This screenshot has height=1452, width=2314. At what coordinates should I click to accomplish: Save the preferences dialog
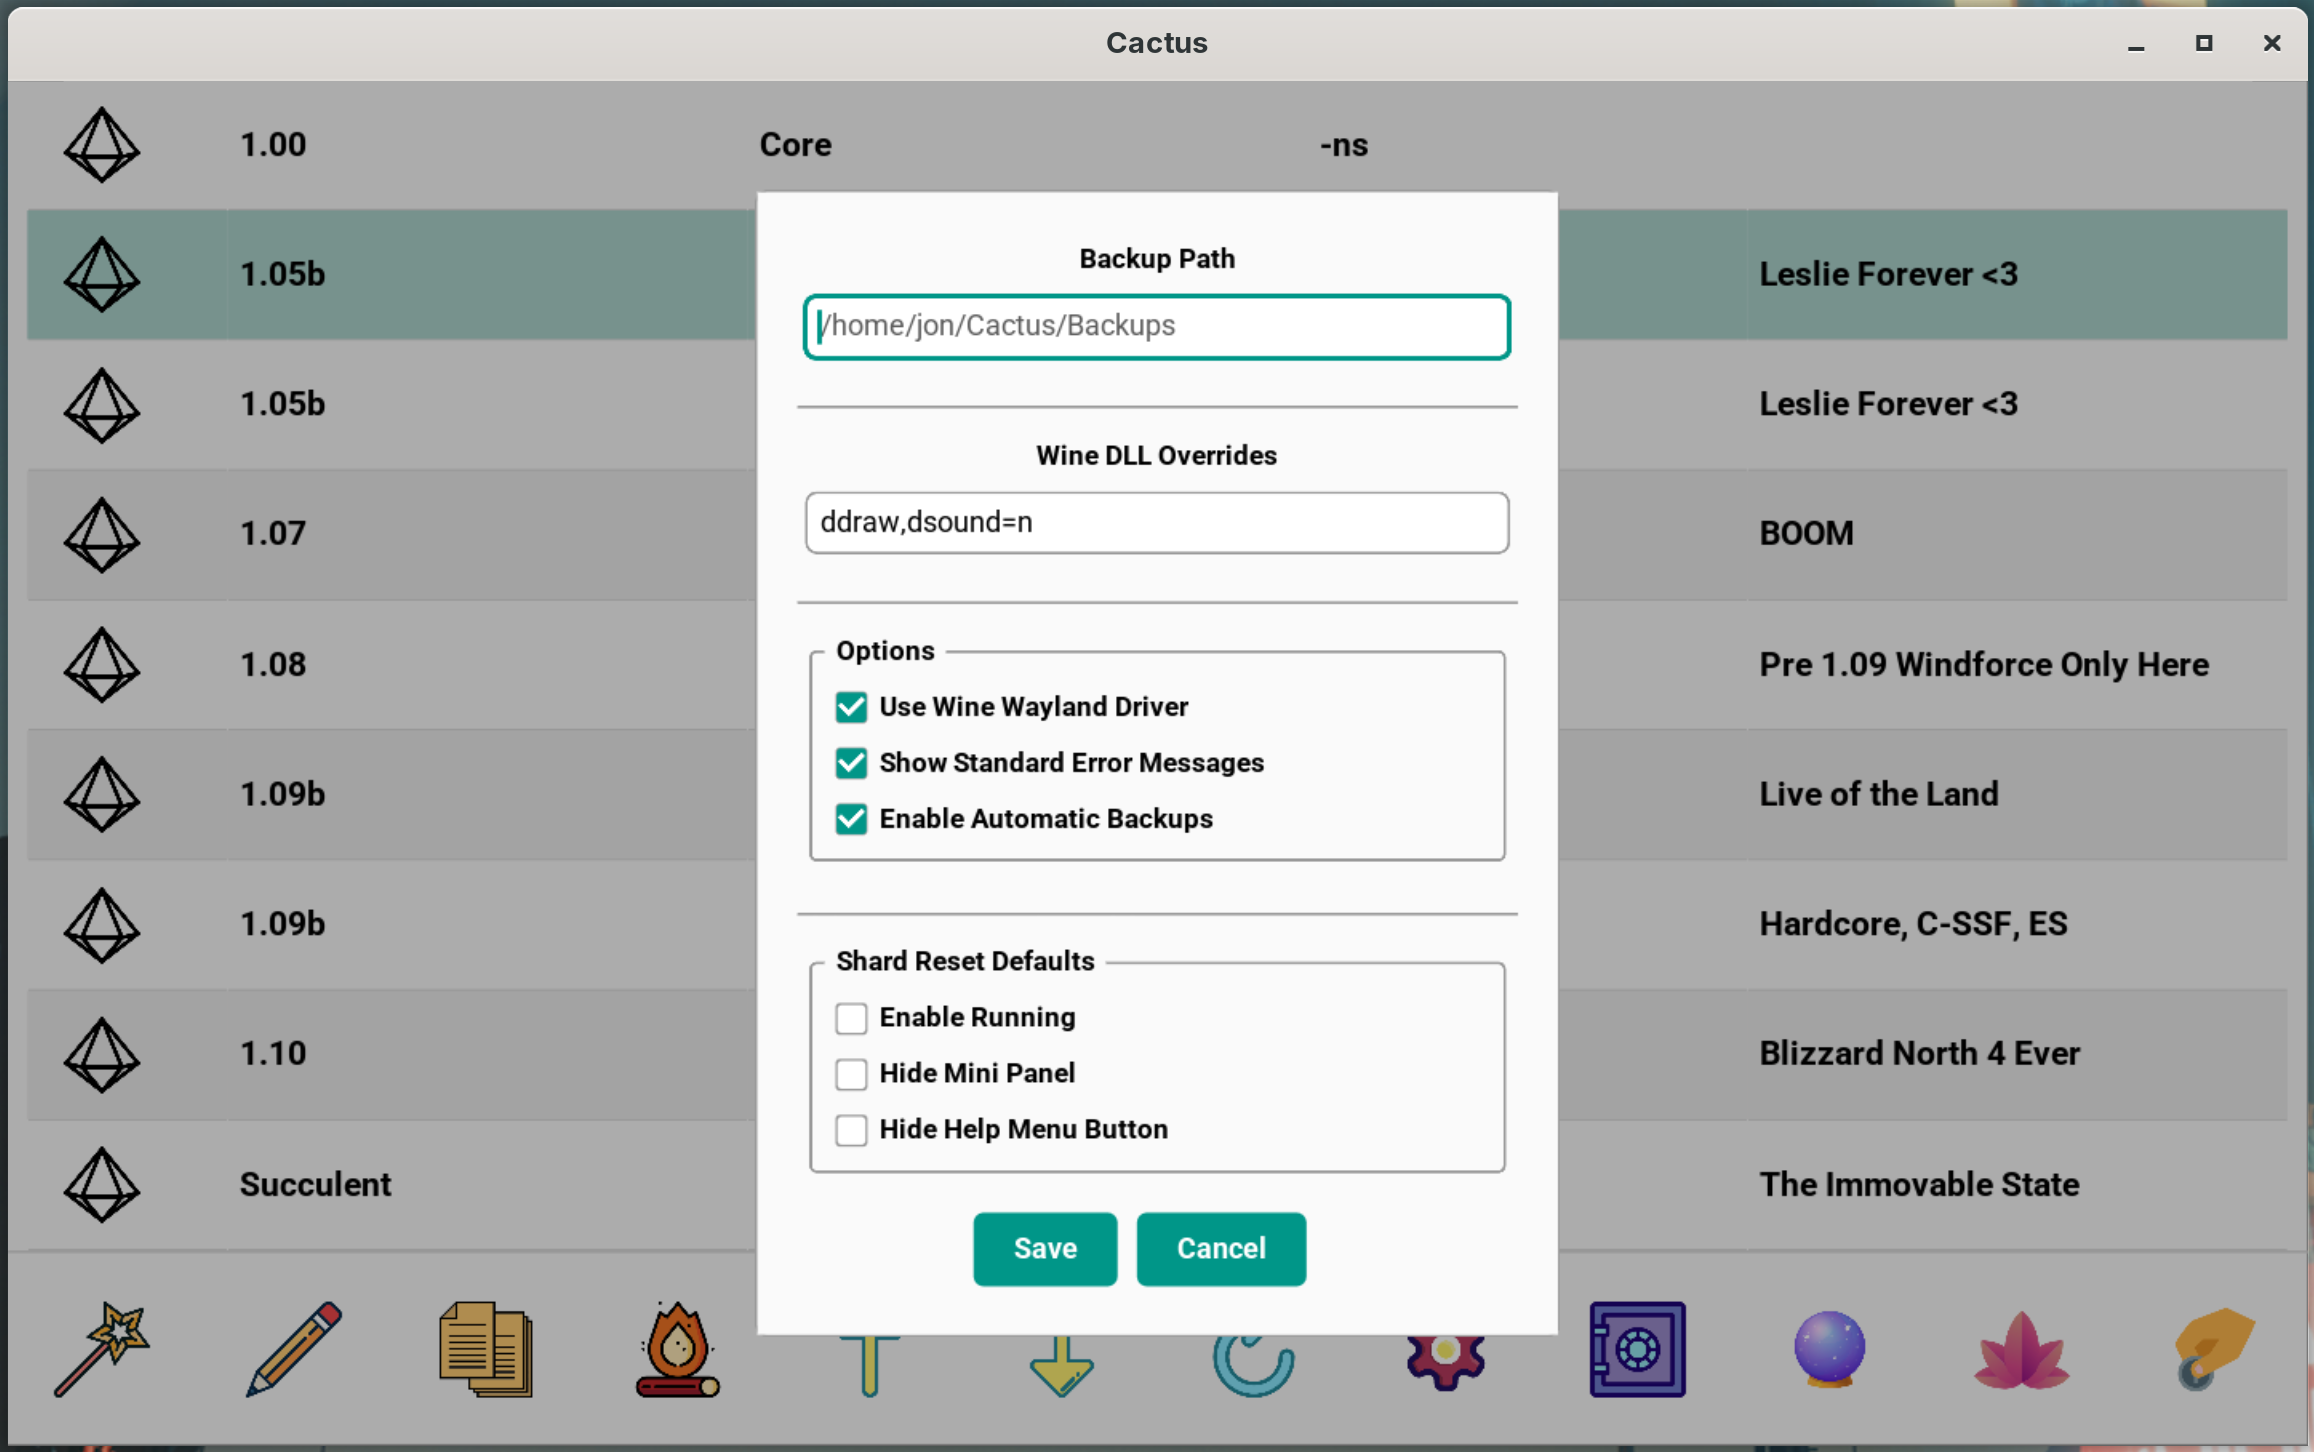click(1045, 1249)
